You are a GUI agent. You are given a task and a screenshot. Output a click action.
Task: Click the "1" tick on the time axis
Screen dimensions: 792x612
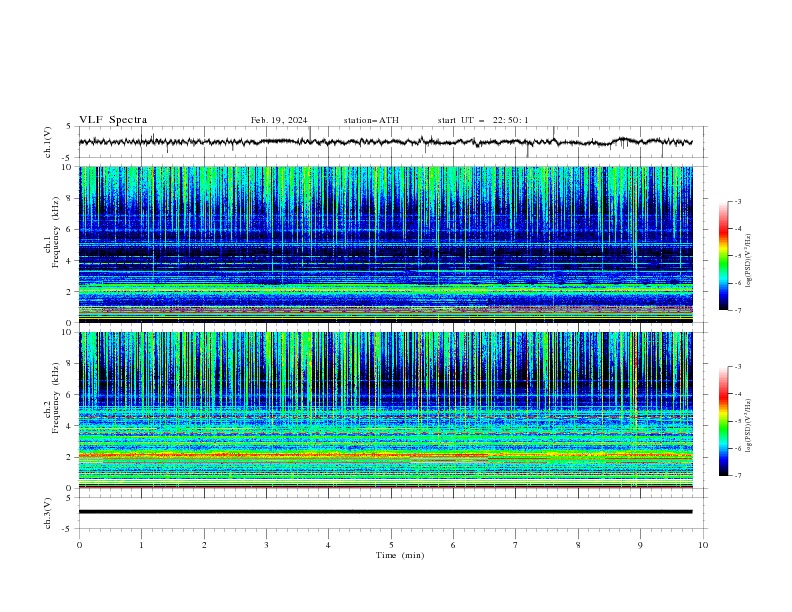coord(141,545)
